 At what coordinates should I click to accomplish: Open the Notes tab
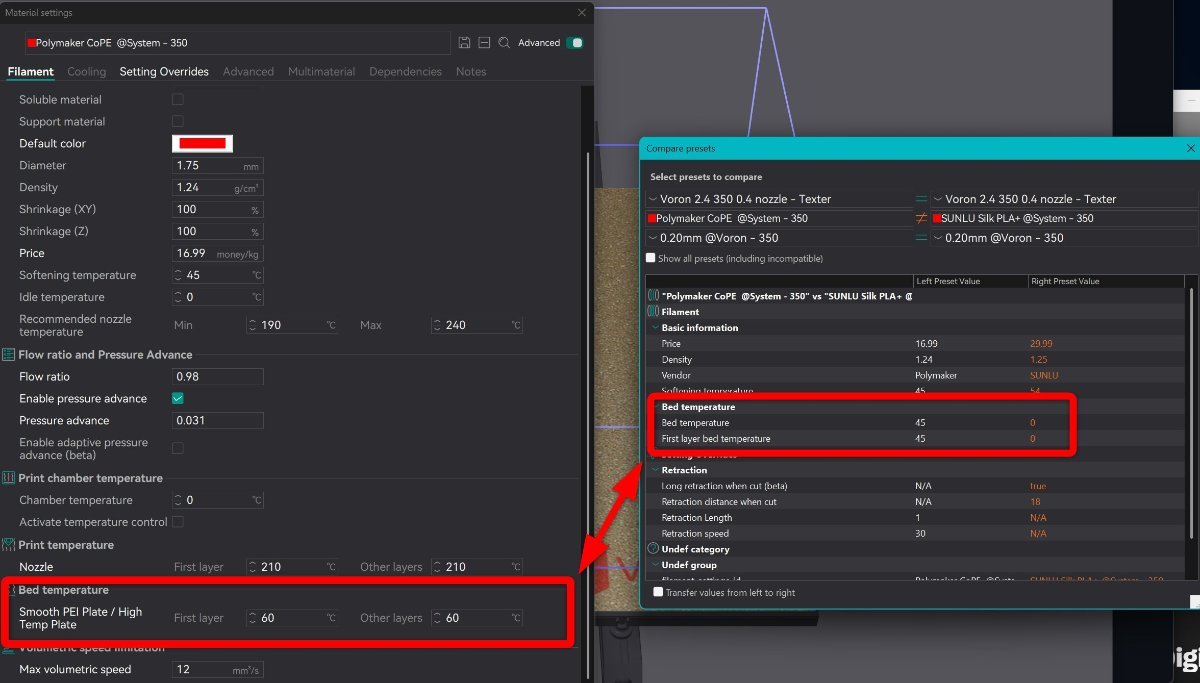coord(471,72)
